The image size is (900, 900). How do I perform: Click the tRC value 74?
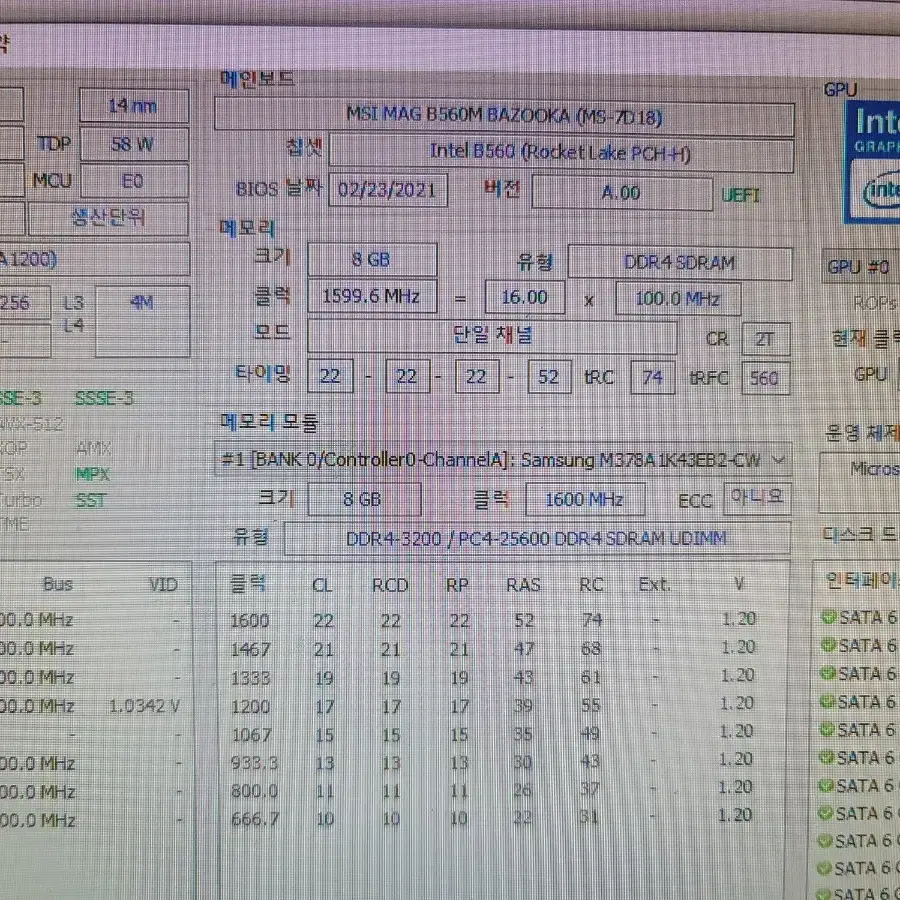(652, 377)
